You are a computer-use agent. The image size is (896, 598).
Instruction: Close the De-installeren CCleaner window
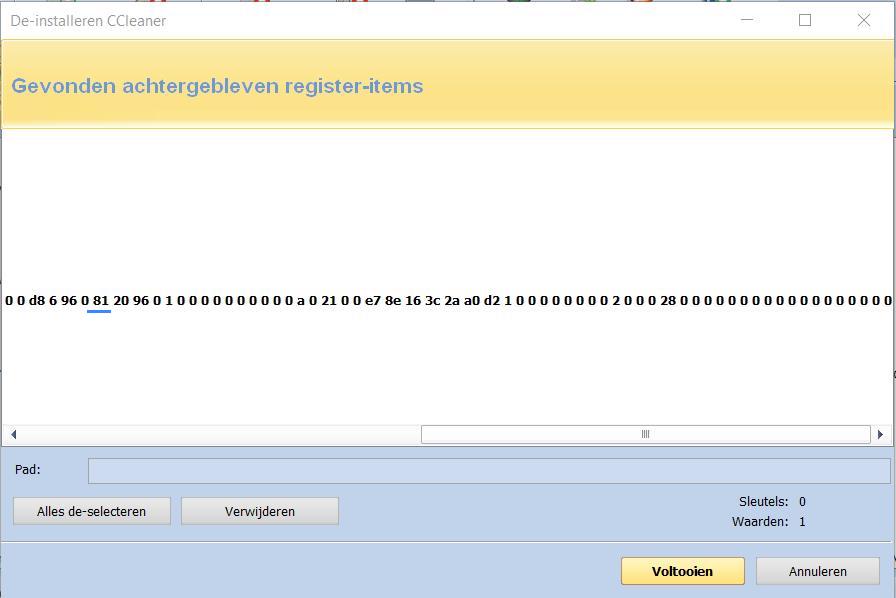coord(864,20)
